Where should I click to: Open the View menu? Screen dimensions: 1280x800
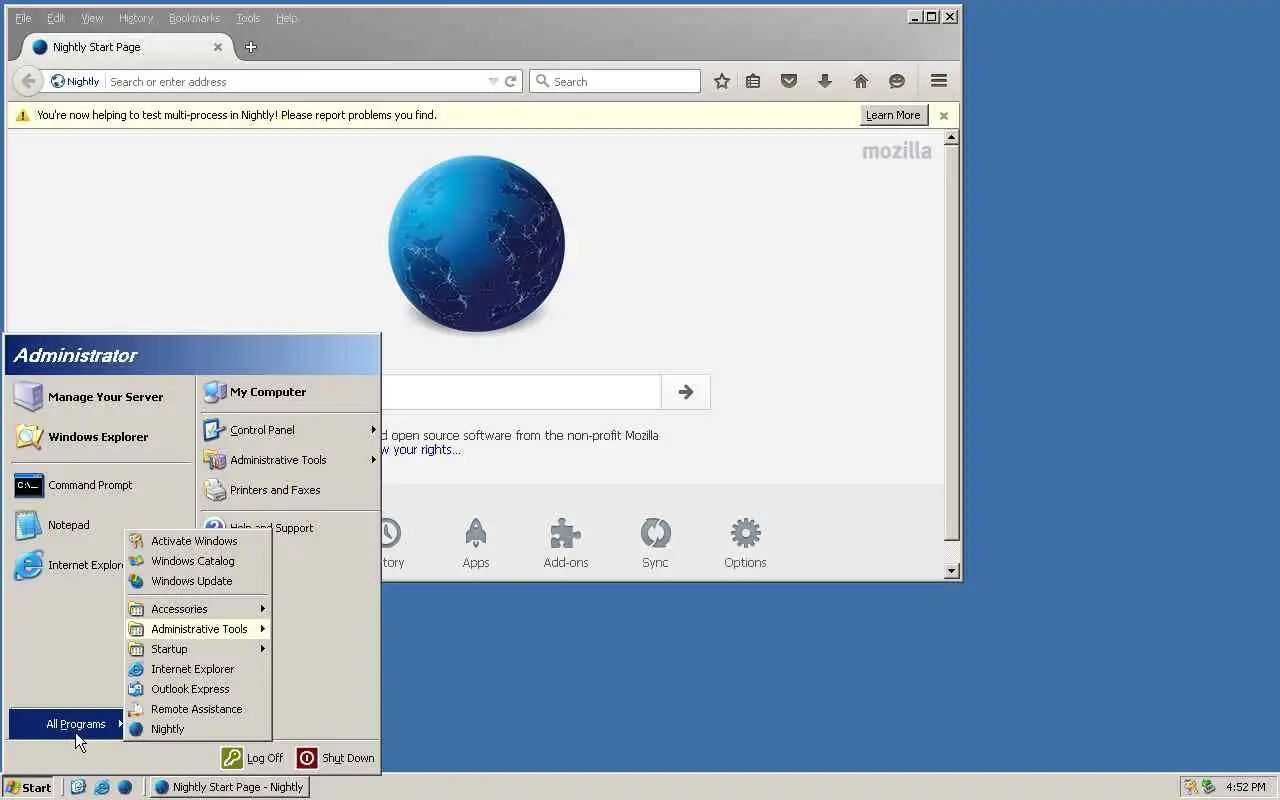click(92, 18)
